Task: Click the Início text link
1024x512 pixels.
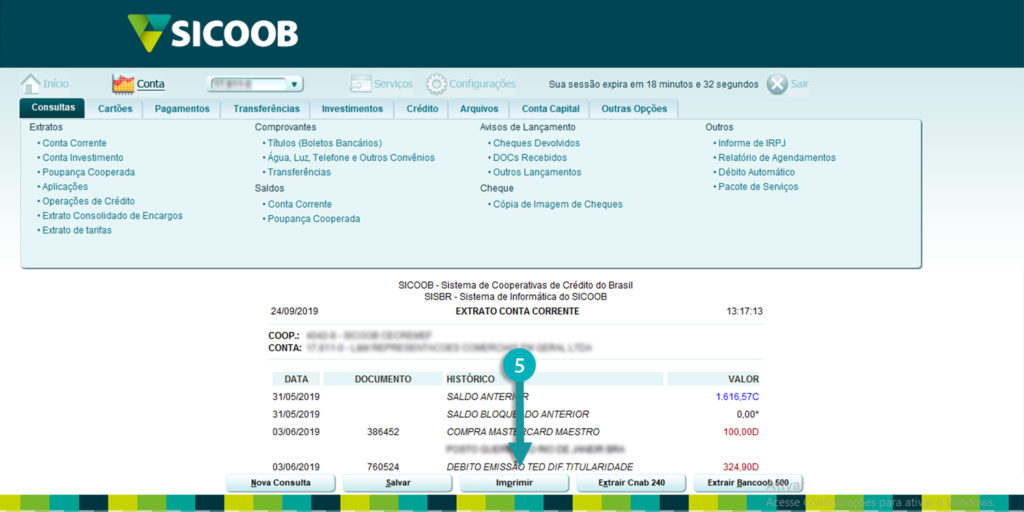Action: (x=56, y=84)
